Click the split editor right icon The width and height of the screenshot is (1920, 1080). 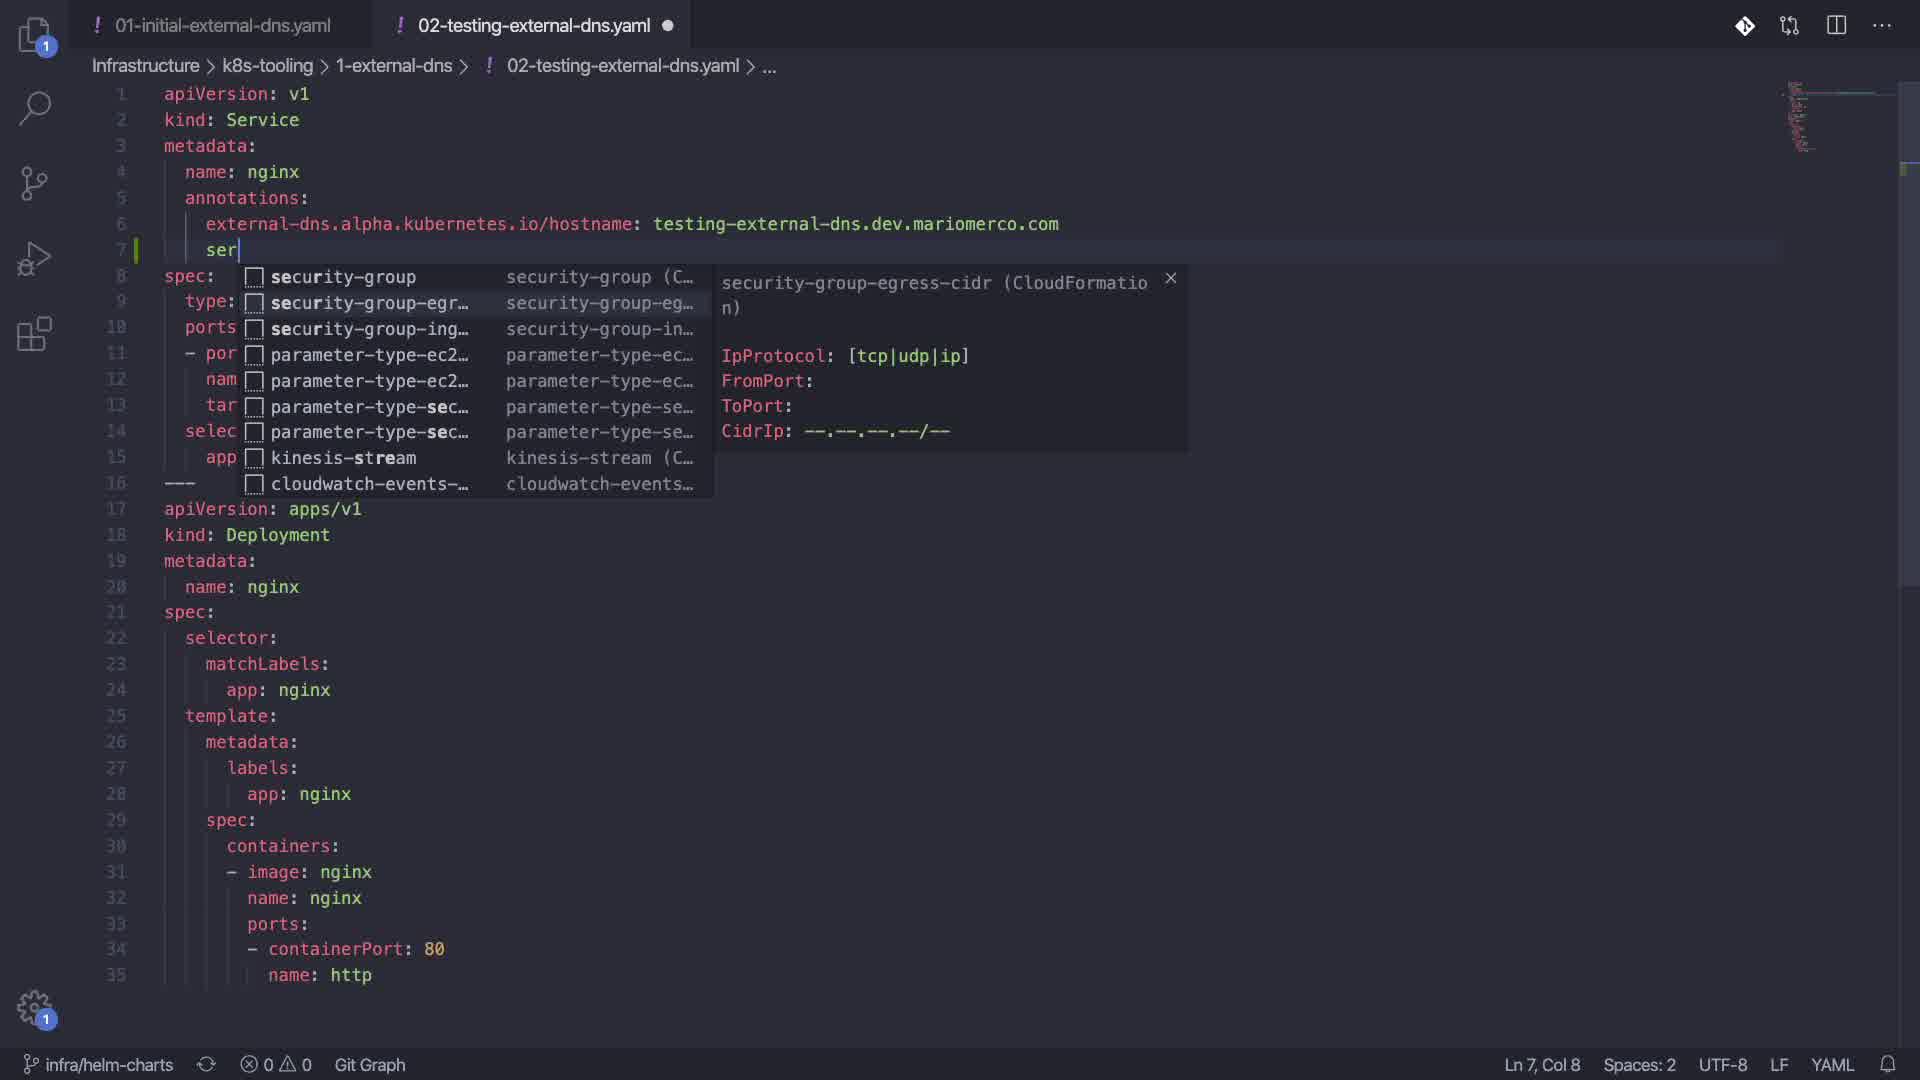(1836, 25)
